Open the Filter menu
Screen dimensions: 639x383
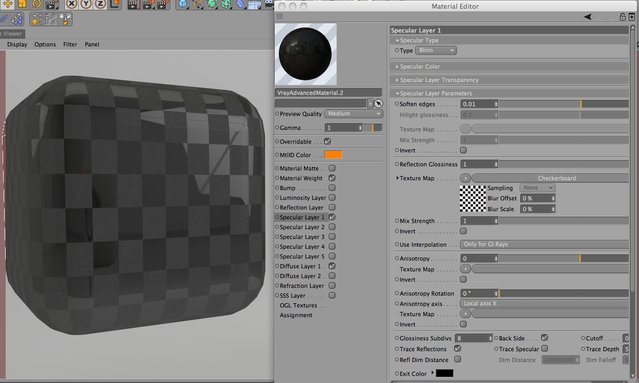(70, 44)
